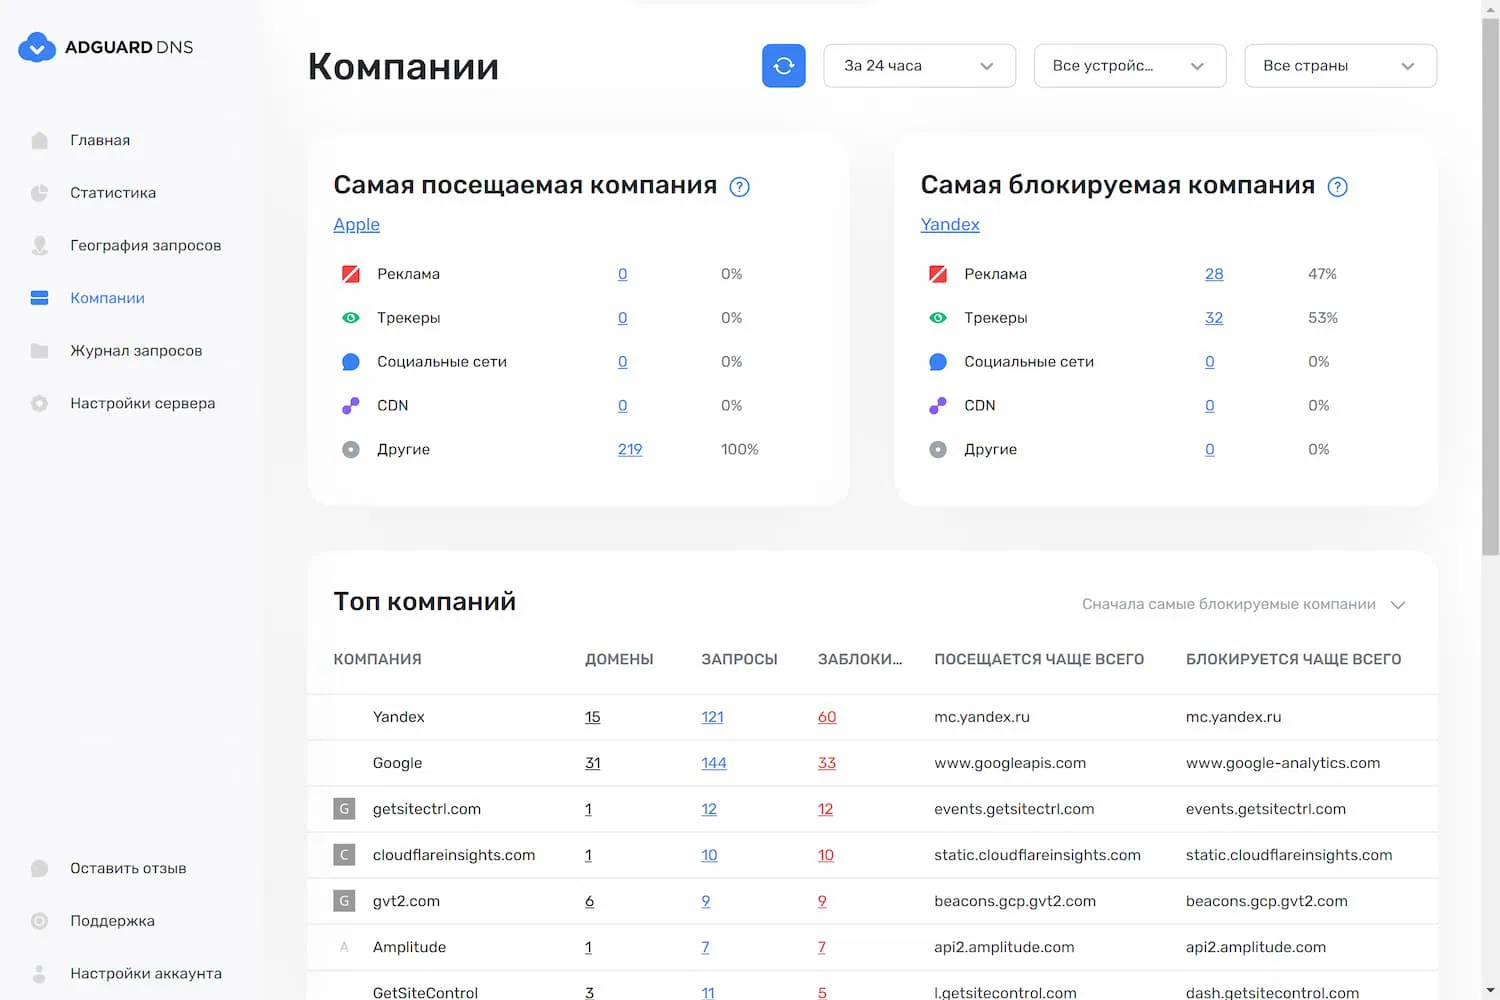
Task: Open the 60 blocked link for Yandex row
Action: pyautogui.click(x=827, y=717)
